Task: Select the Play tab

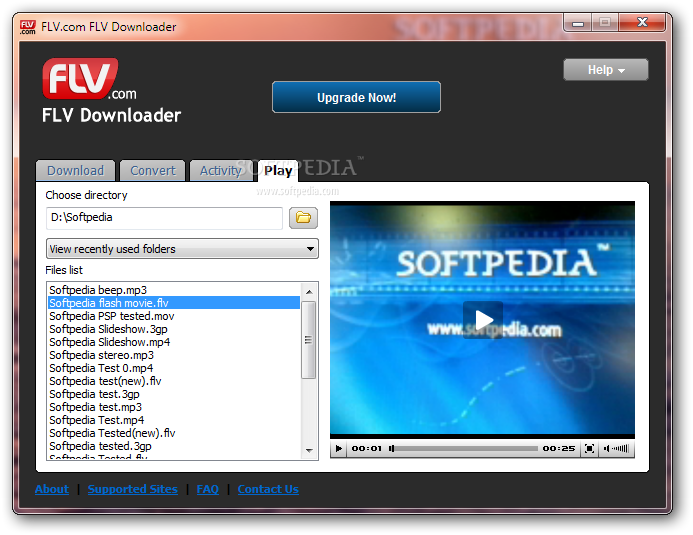Action: [x=278, y=171]
